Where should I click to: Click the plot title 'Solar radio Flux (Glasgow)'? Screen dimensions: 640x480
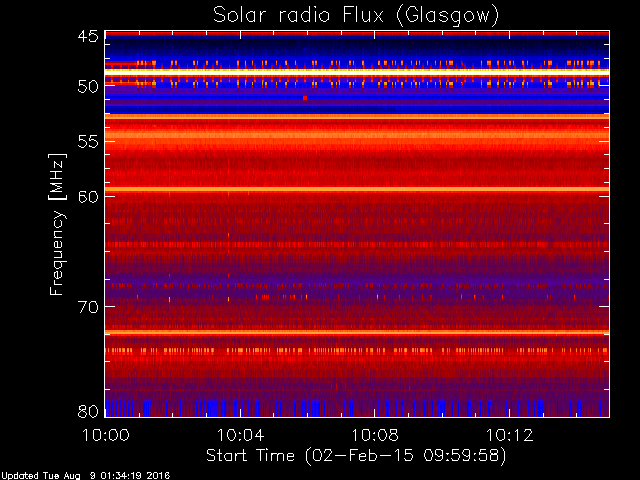click(x=356, y=16)
